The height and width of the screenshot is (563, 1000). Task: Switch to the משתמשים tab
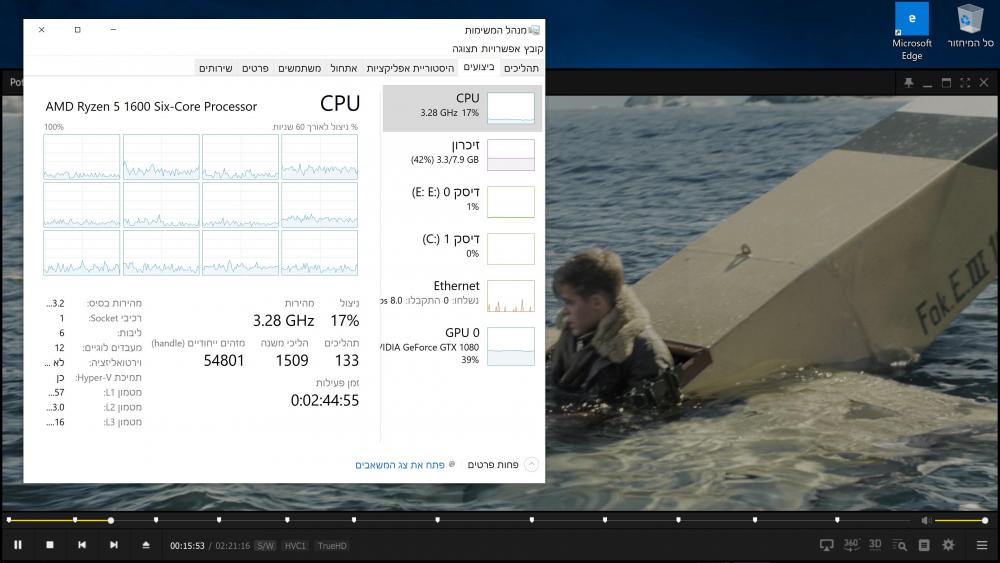tap(300, 68)
